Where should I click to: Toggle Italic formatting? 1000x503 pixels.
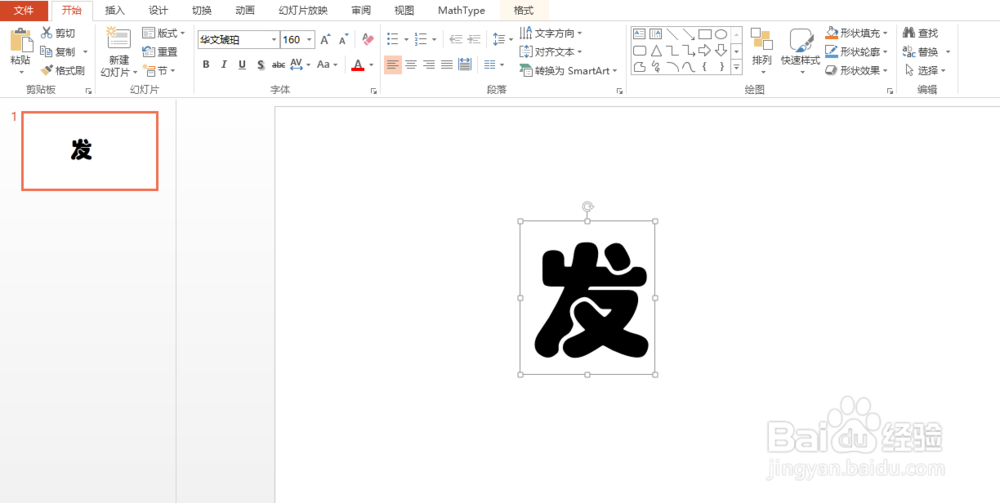coord(224,64)
